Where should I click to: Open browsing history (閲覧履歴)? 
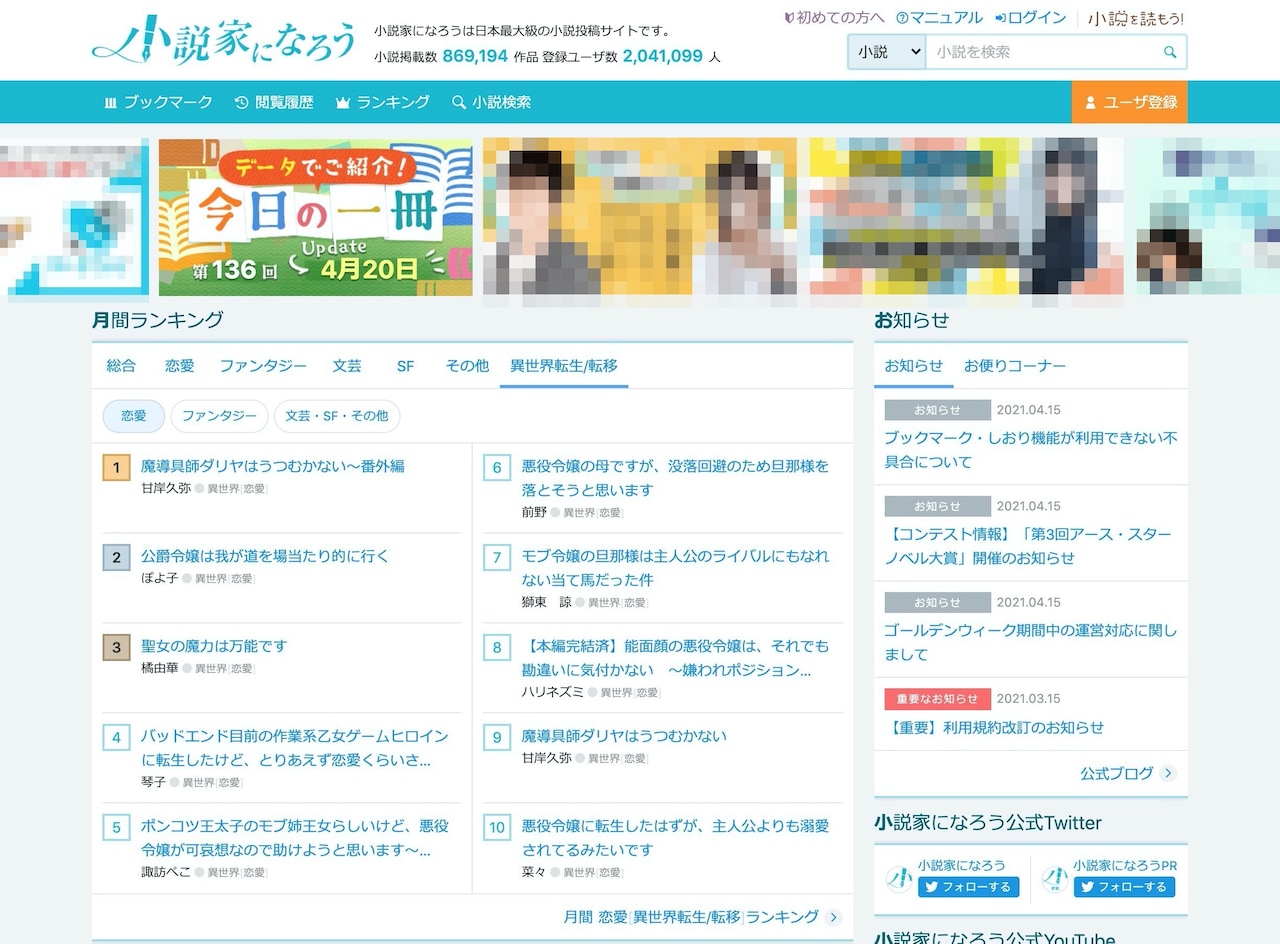tap(274, 102)
